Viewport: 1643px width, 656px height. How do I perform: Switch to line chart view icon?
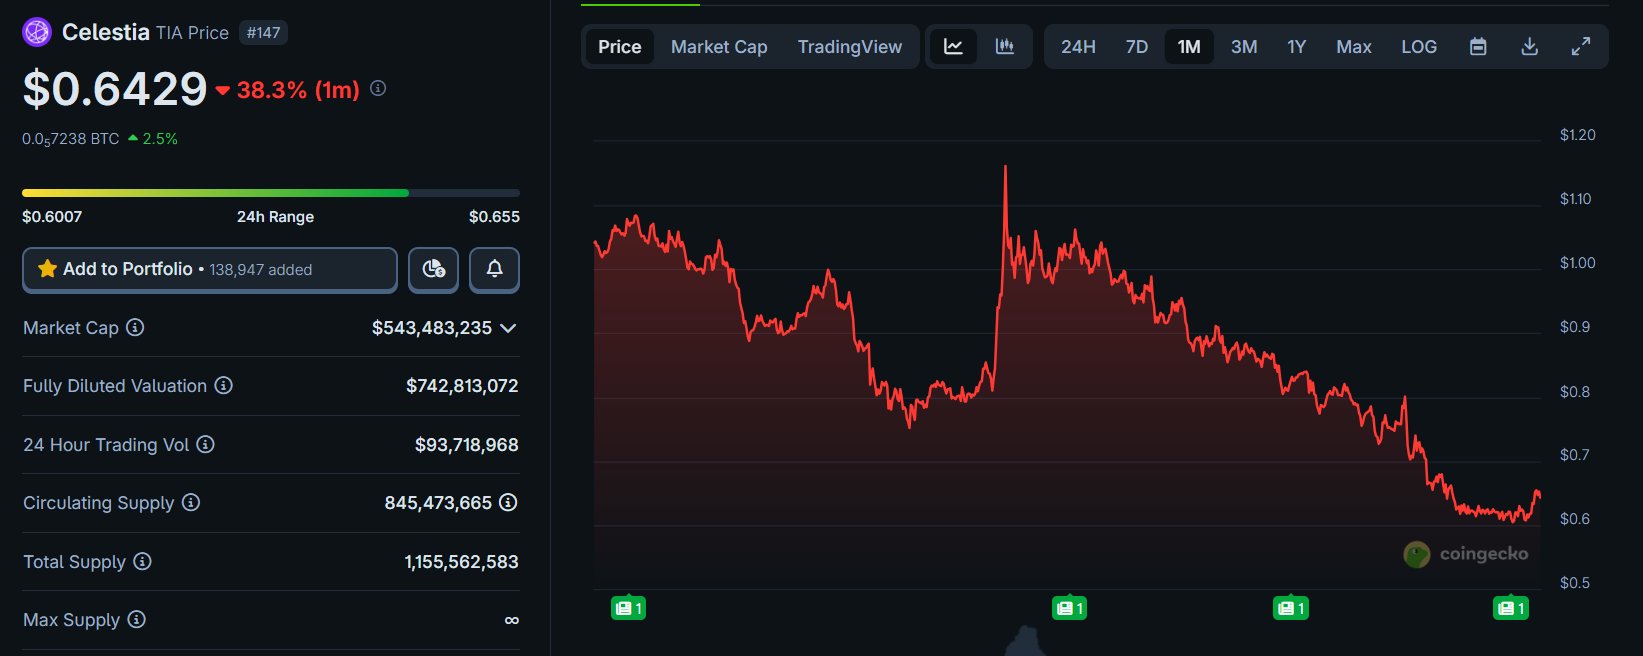pyautogui.click(x=953, y=47)
